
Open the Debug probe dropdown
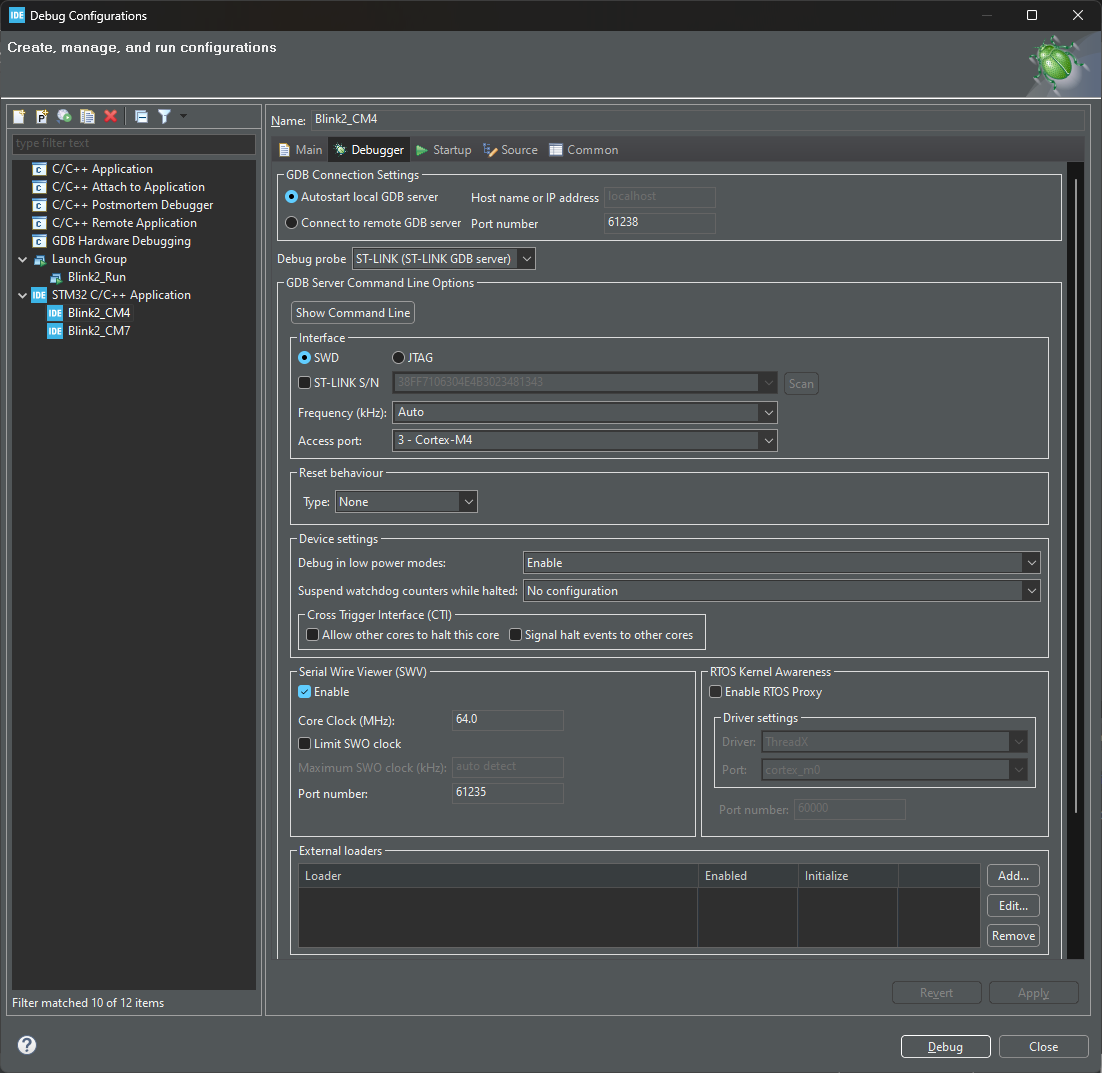[443, 259]
